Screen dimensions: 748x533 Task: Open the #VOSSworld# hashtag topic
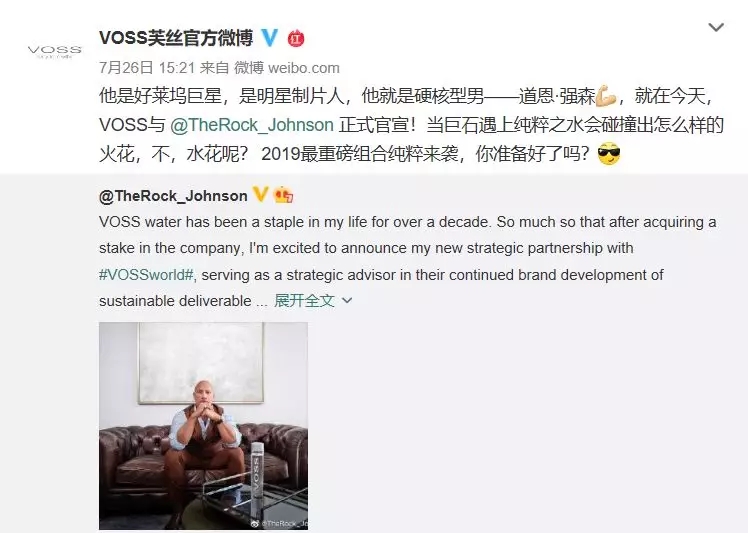pyautogui.click(x=146, y=275)
